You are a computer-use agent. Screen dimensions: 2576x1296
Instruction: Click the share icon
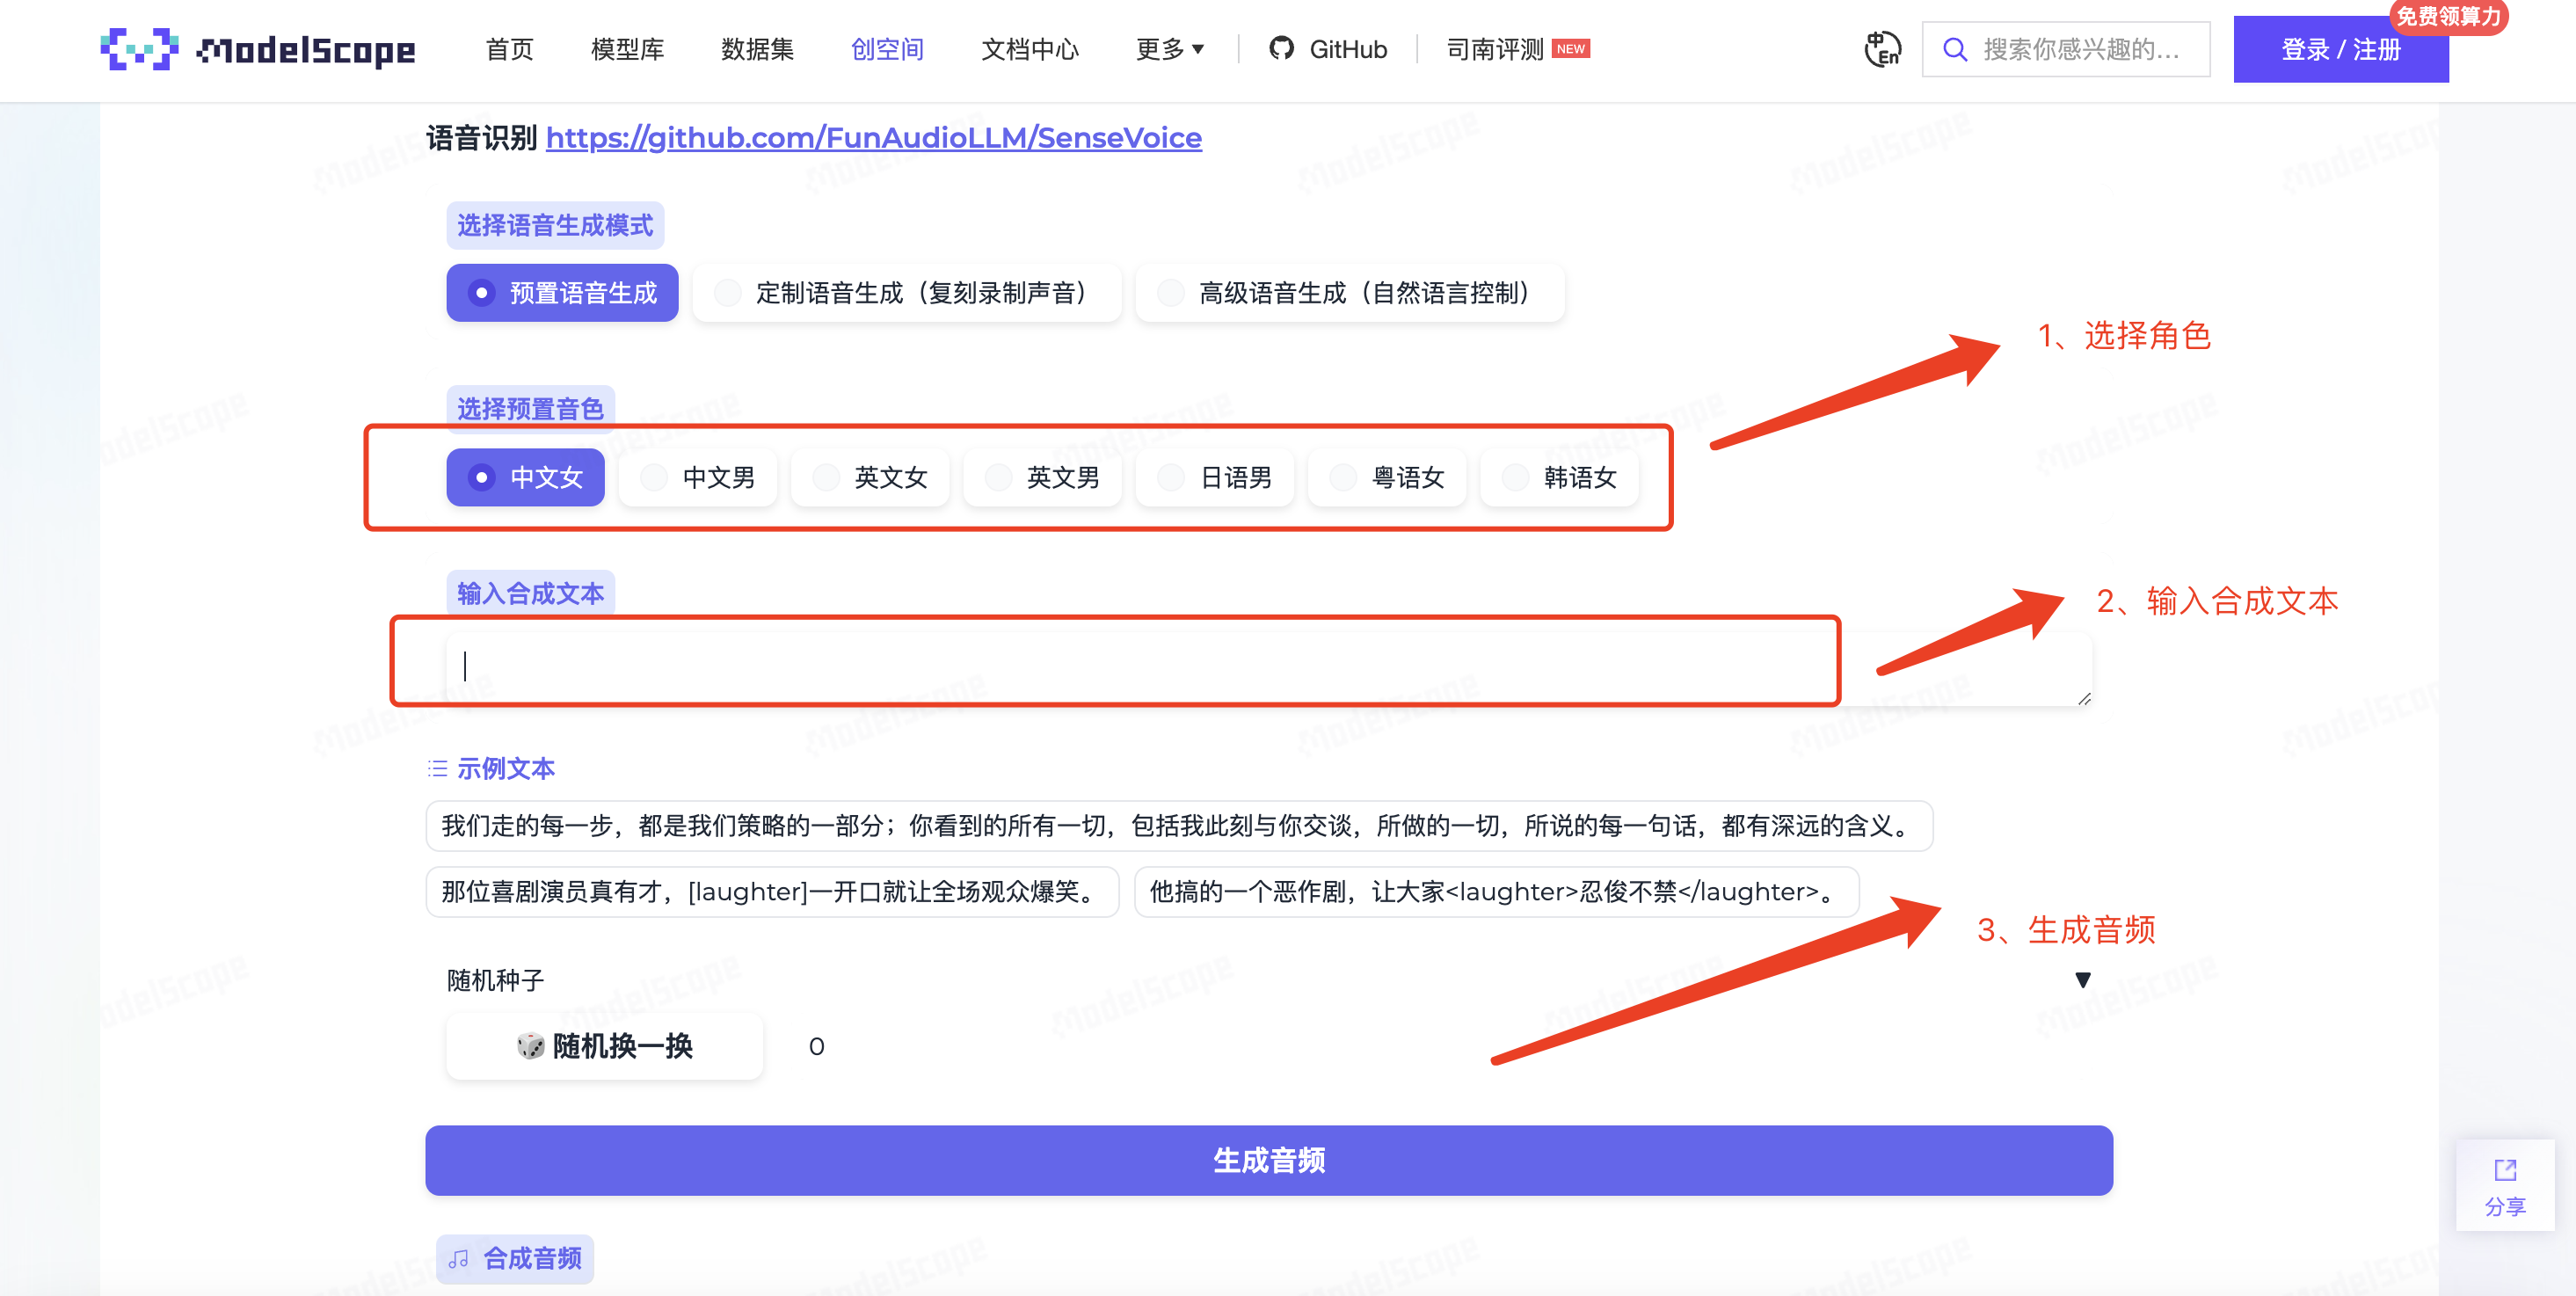(x=2504, y=1170)
